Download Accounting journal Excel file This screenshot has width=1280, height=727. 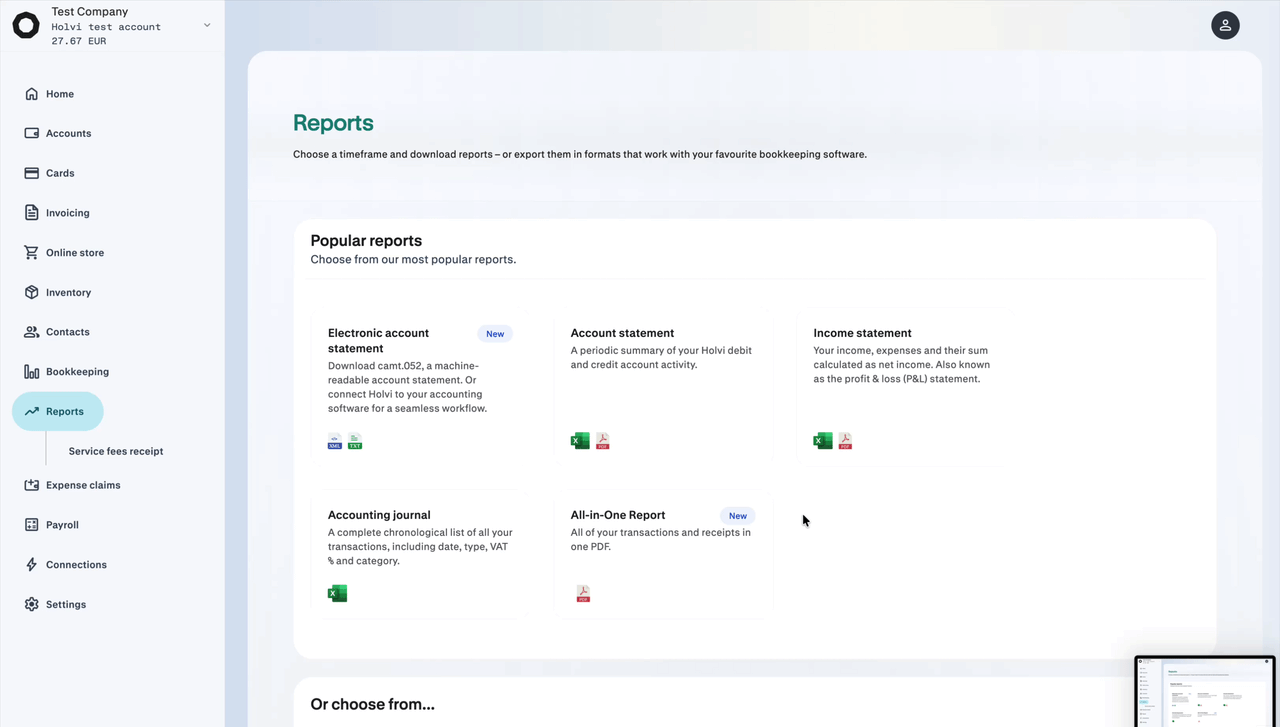click(338, 593)
